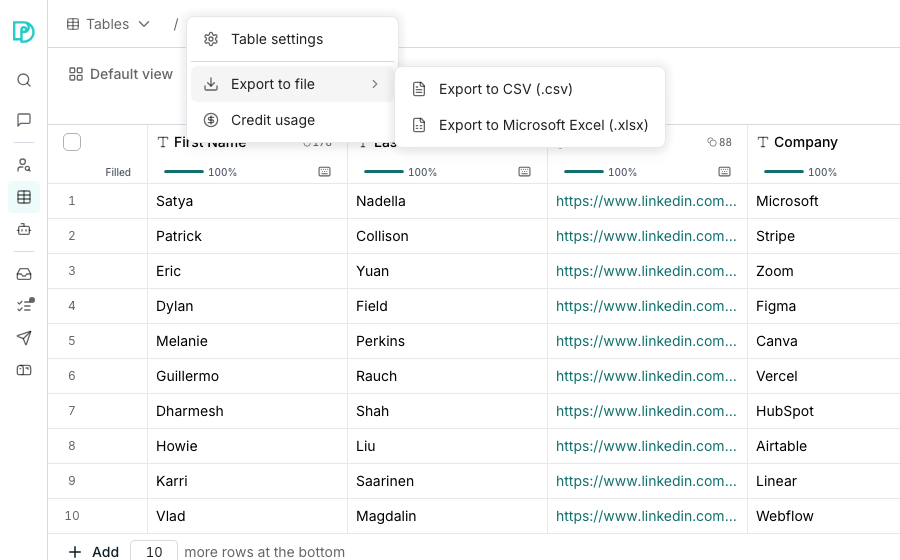
Task: Click the Company fill progress bar
Action: (783, 172)
